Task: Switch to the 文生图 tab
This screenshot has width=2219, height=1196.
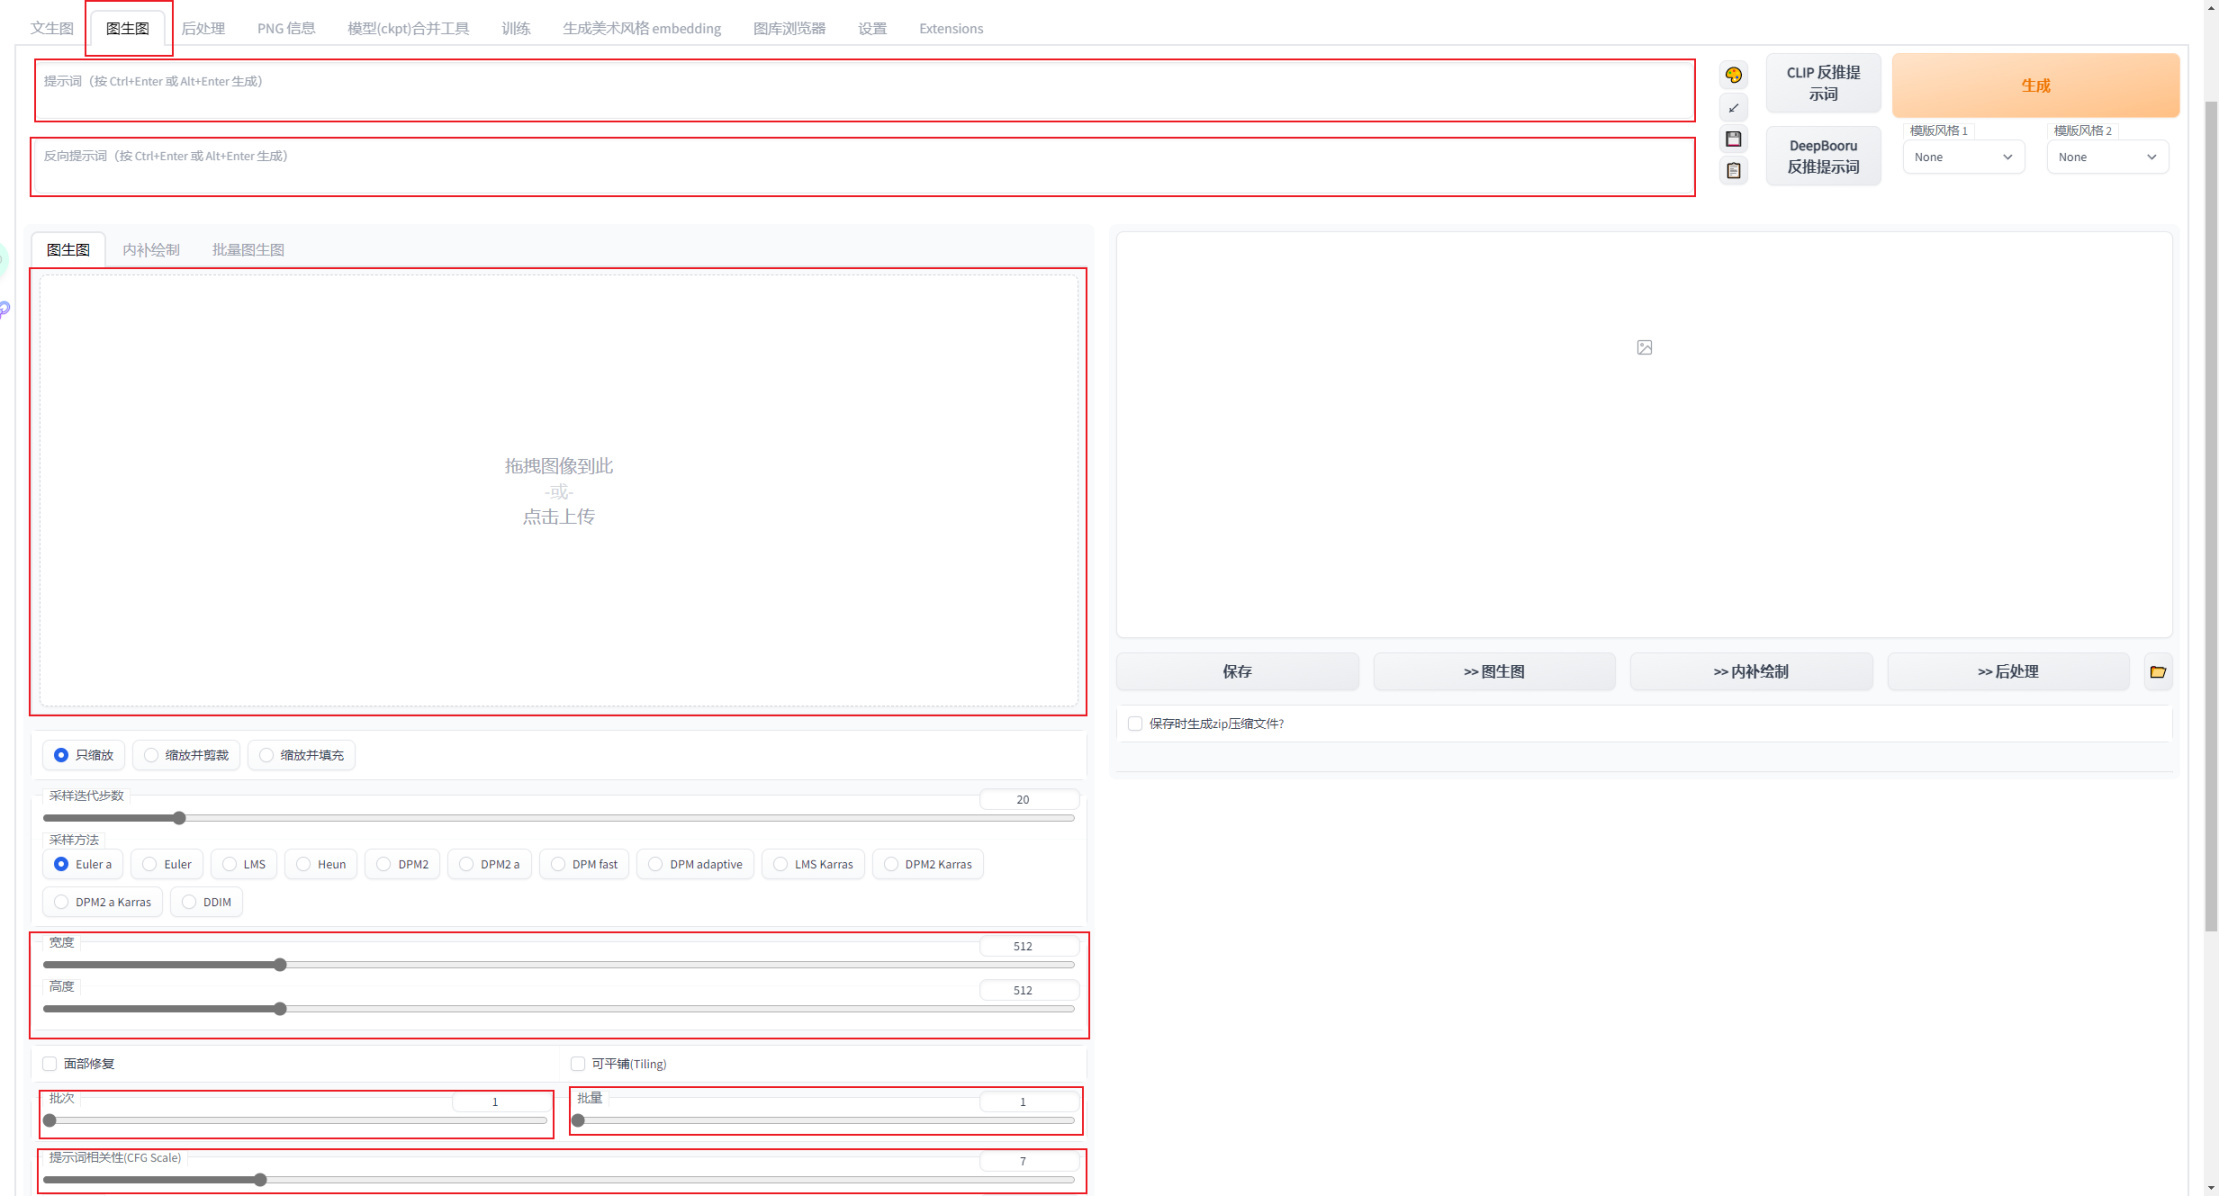Action: (x=52, y=28)
